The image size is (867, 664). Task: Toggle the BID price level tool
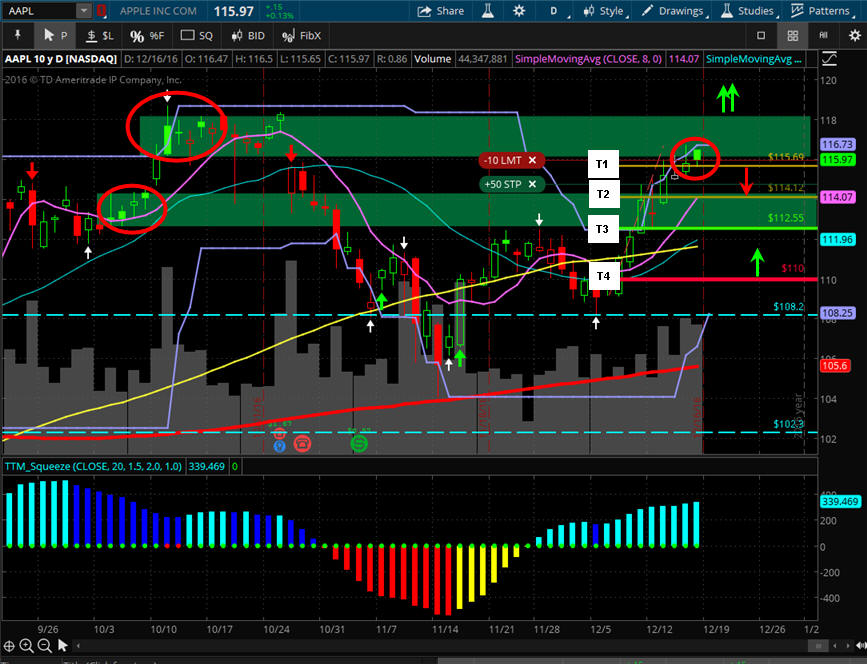[247, 35]
